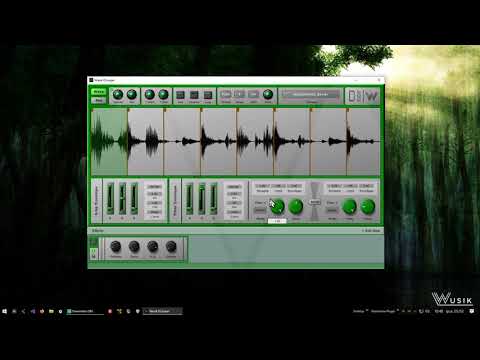The image size is (480, 360).
Task: Click the Wave Chopper taskbar button
Action: [x=163, y=311]
